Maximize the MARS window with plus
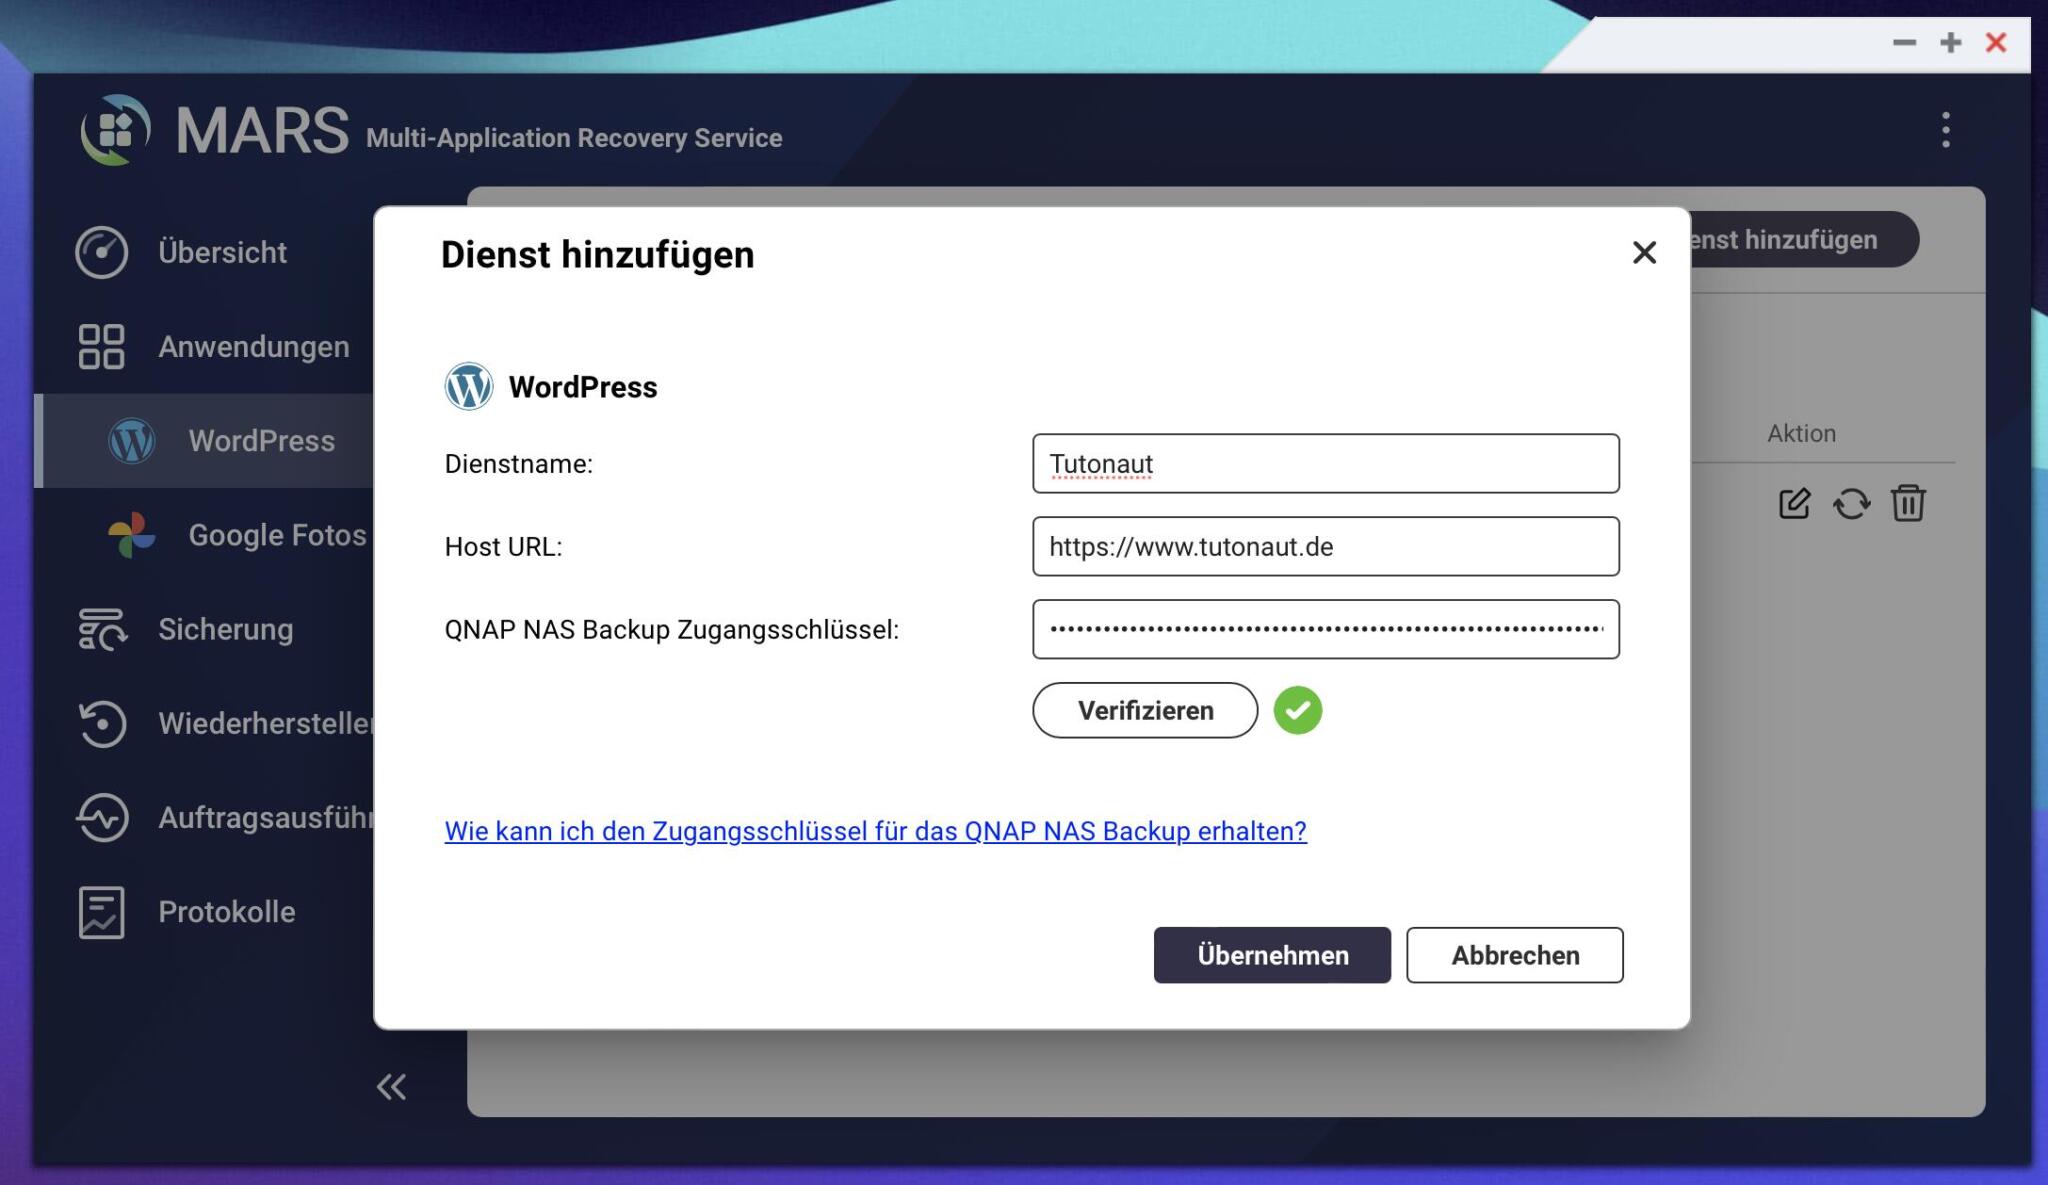 click(1950, 42)
